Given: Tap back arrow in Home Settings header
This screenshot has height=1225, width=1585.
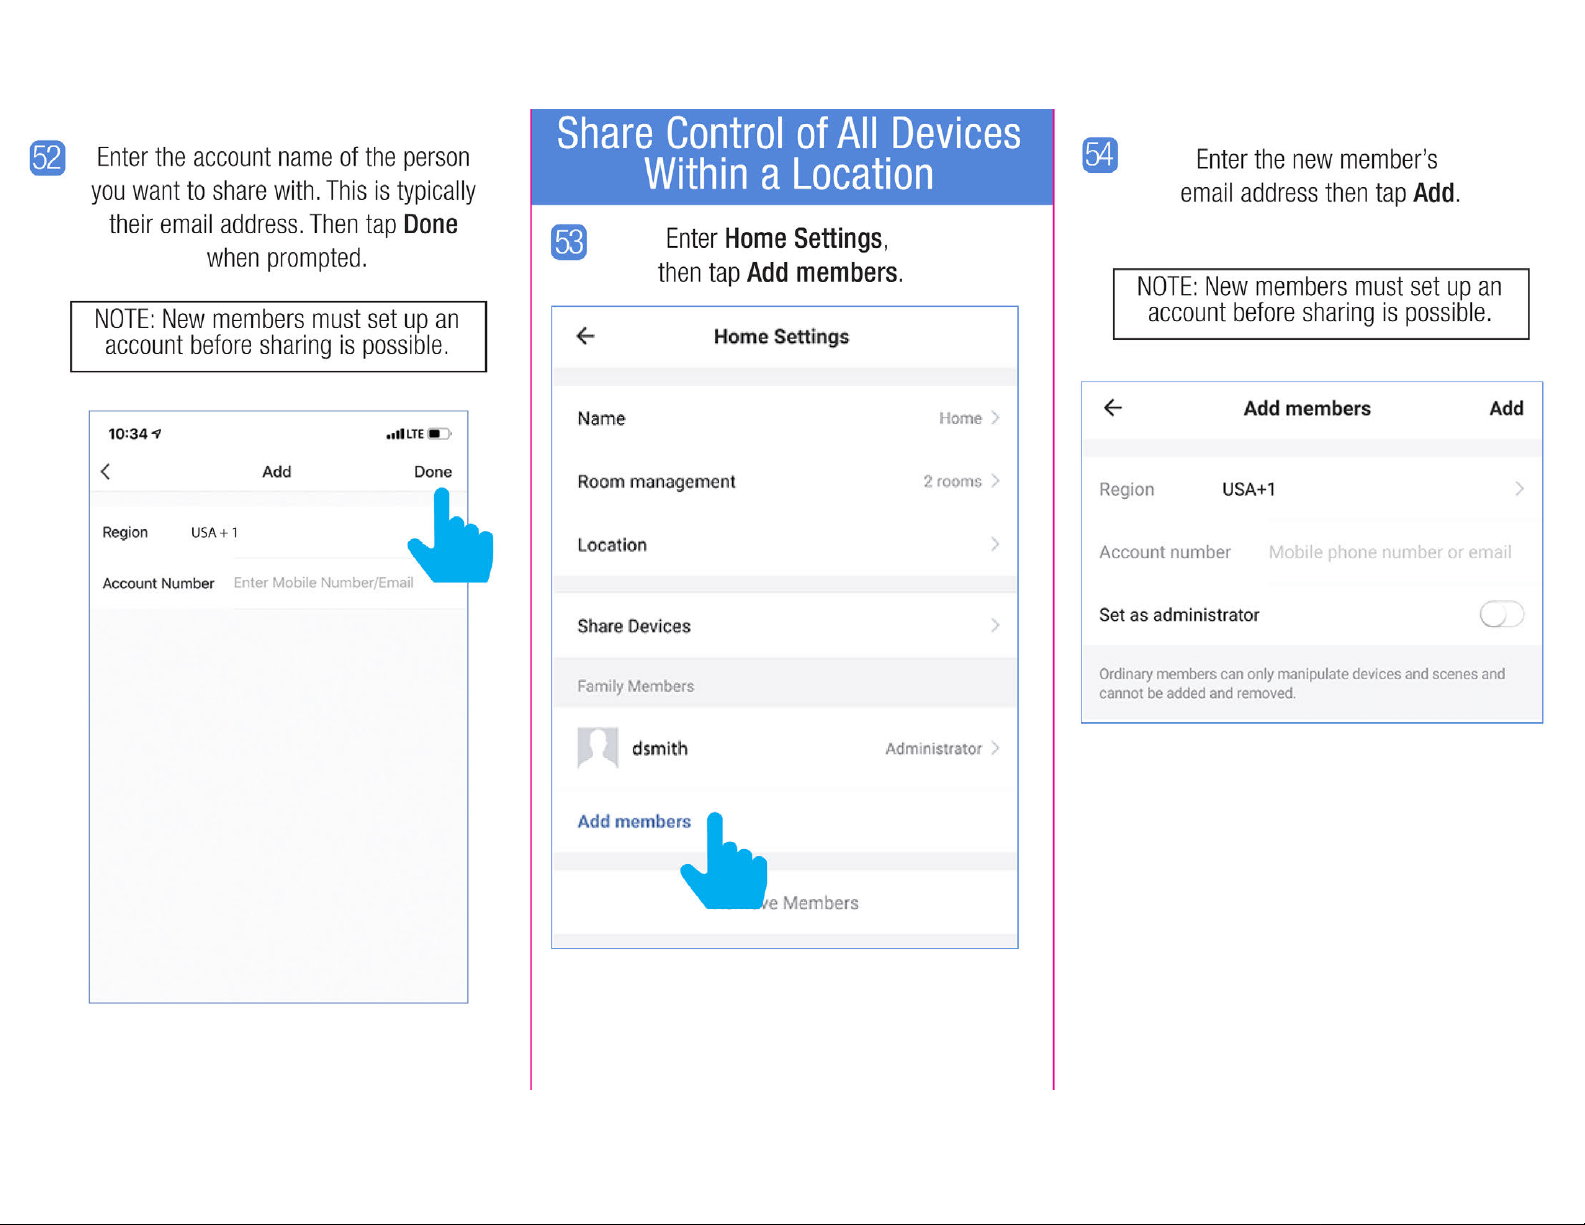Looking at the screenshot, I should (x=586, y=336).
